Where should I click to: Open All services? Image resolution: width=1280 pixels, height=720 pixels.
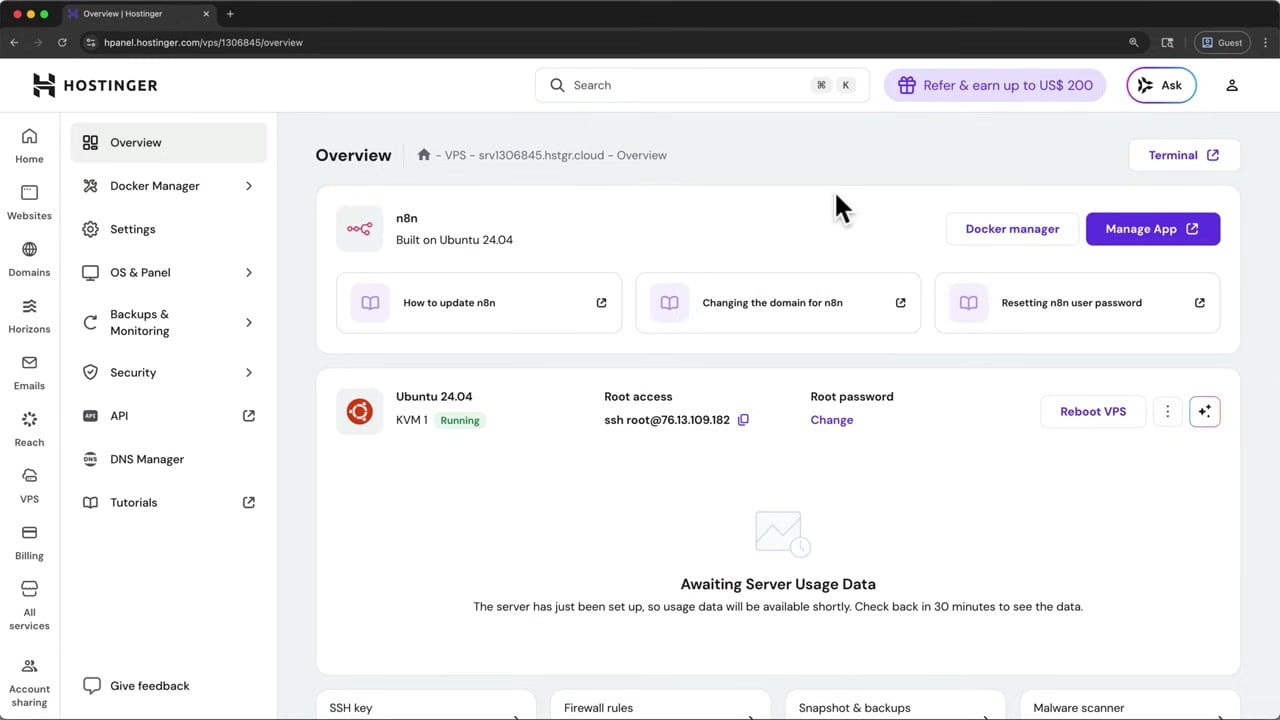29,606
